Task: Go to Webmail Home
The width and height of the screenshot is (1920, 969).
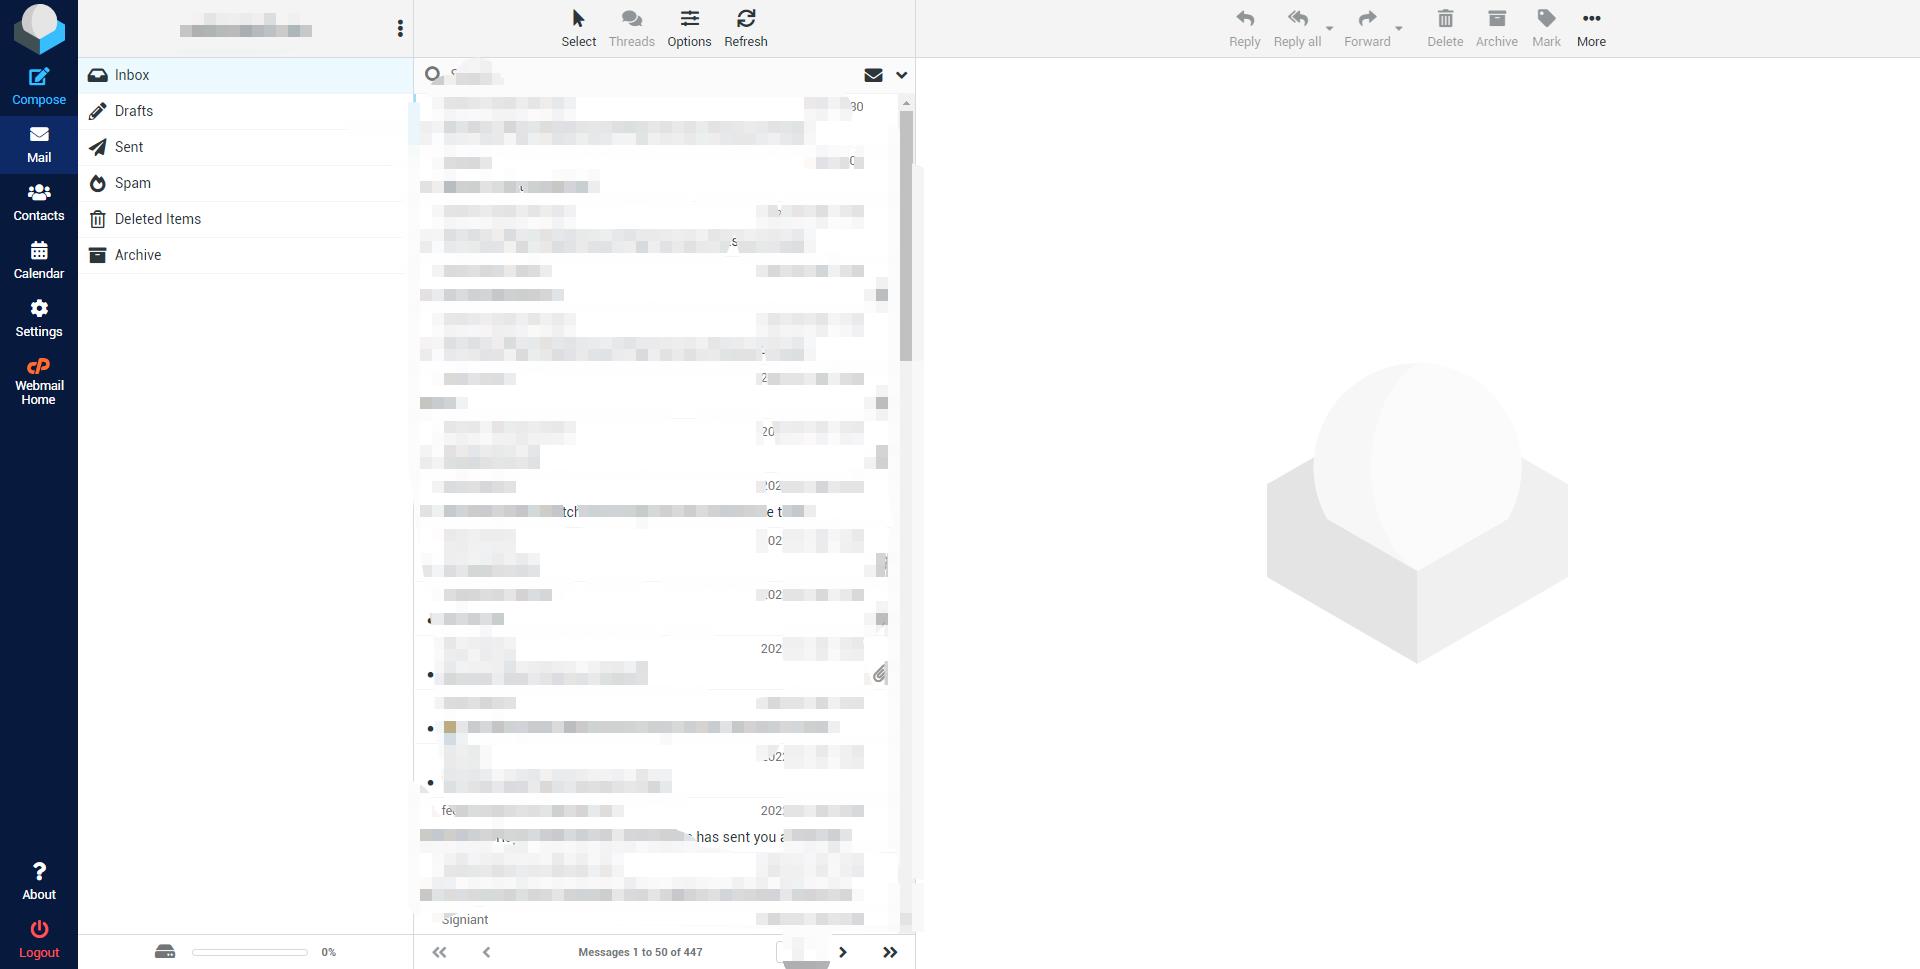Action: point(39,381)
